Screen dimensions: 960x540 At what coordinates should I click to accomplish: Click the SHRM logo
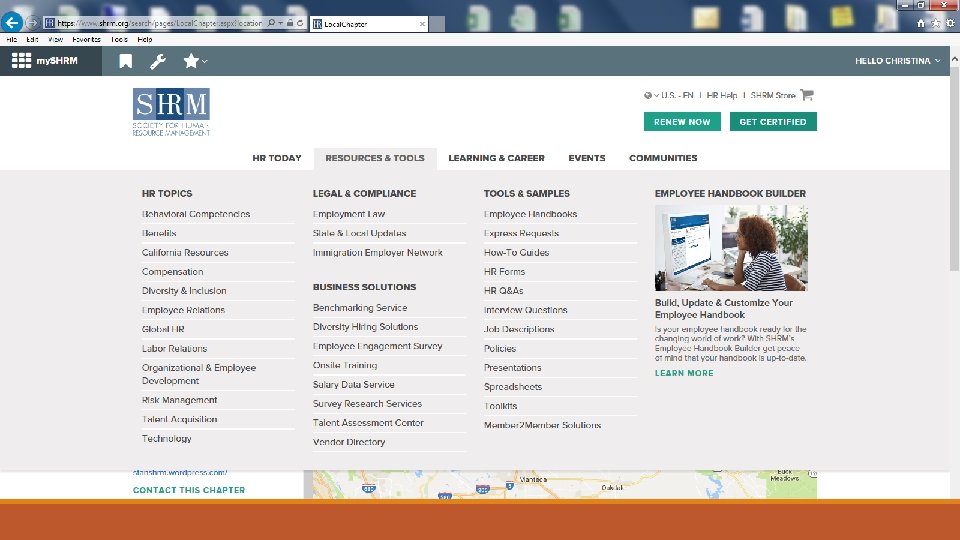171,112
